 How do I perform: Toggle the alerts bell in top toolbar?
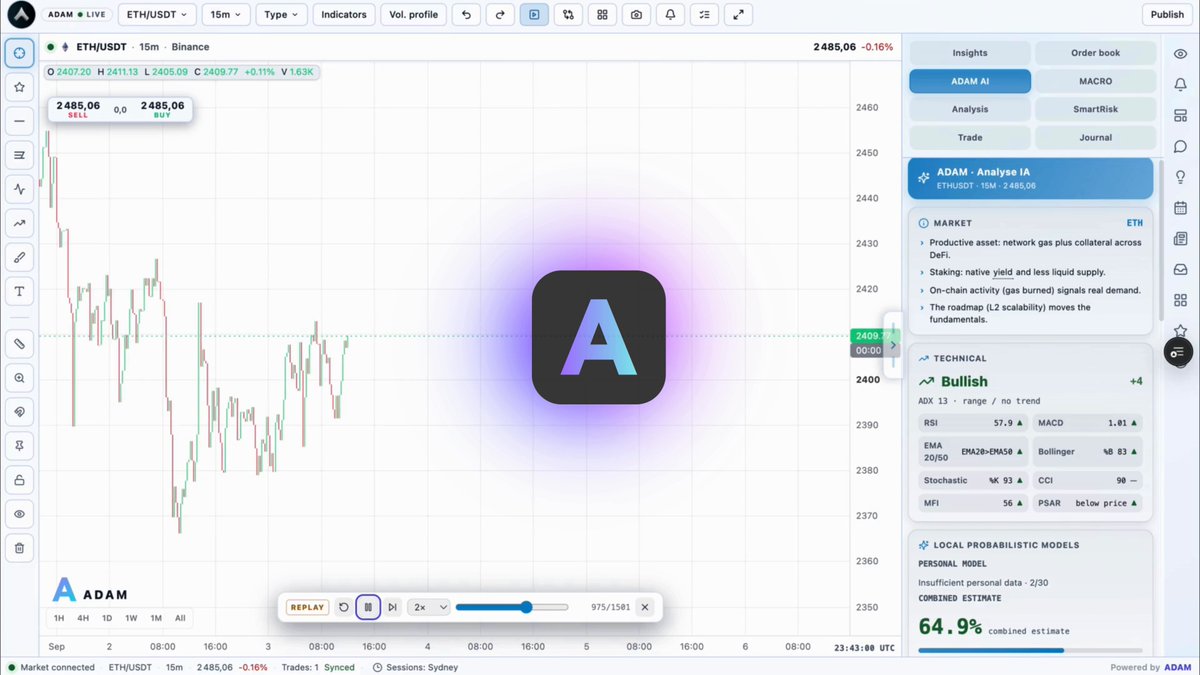pyautogui.click(x=670, y=15)
